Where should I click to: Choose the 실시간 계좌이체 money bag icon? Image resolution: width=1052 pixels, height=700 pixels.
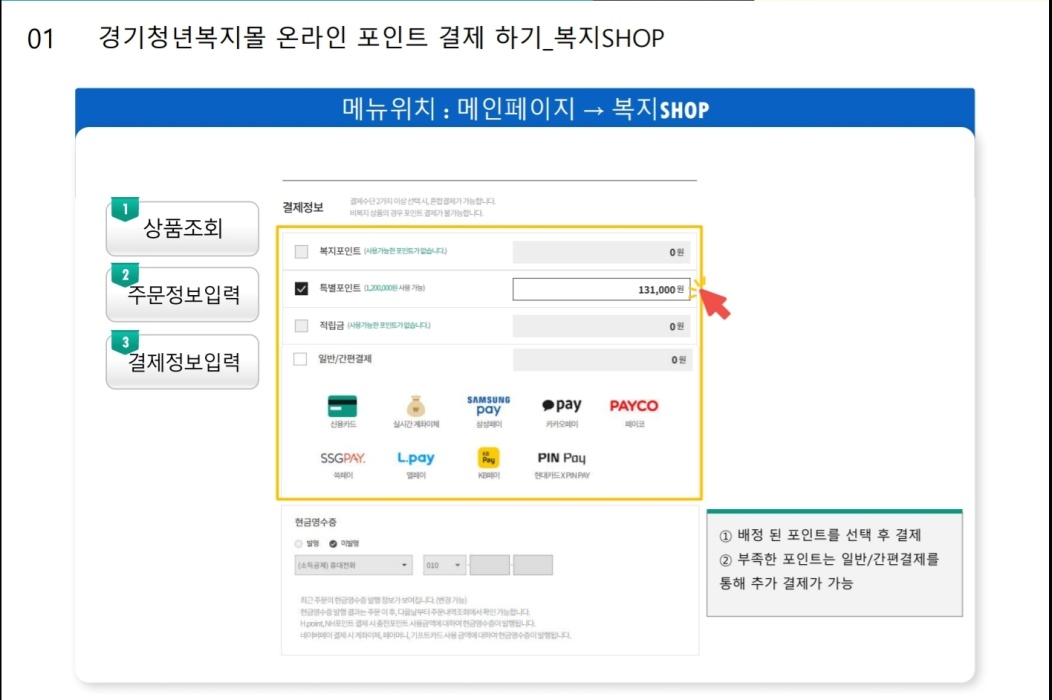coord(415,405)
